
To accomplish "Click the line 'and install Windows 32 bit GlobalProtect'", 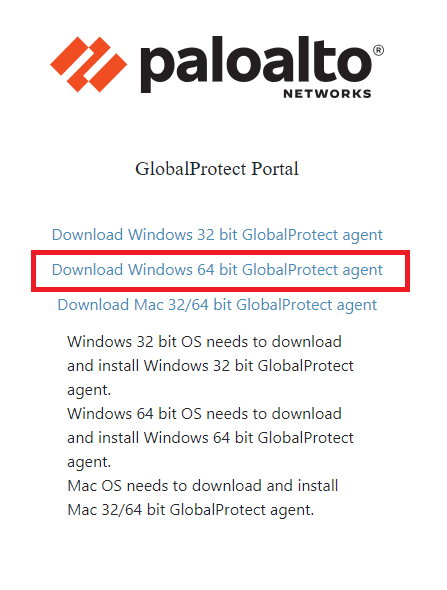I will [x=210, y=366].
